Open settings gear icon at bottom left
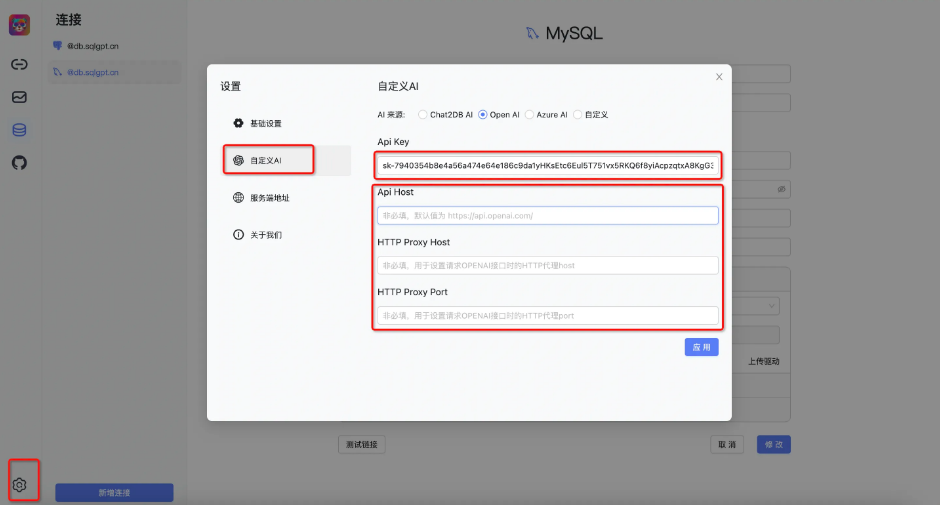Image resolution: width=940 pixels, height=505 pixels. click(19, 485)
